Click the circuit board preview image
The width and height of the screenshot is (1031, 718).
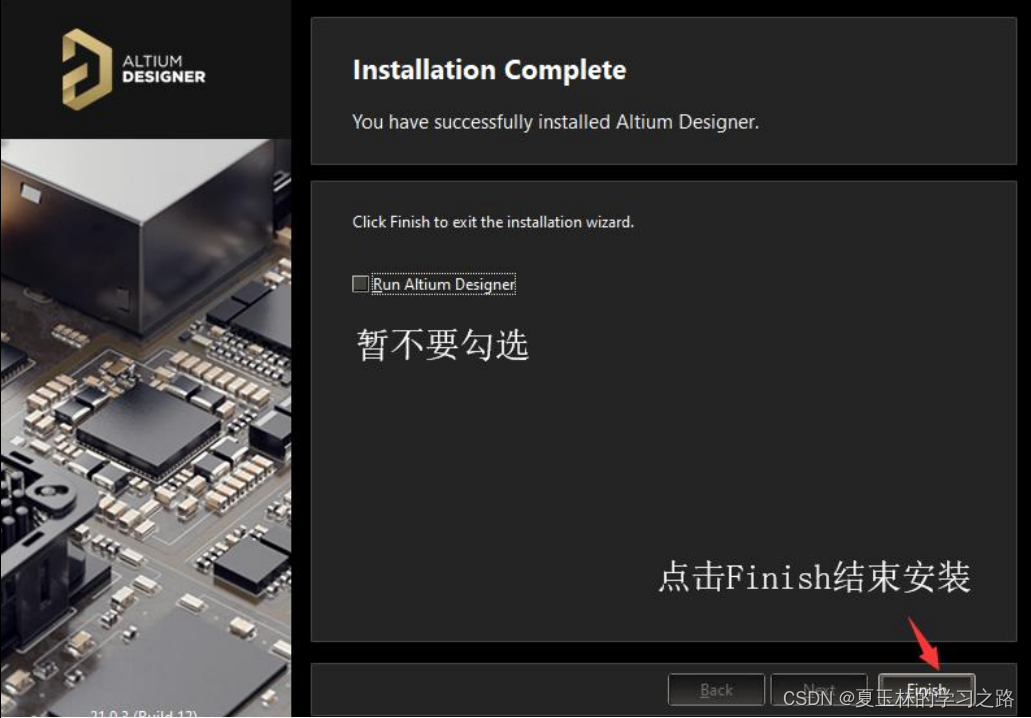click(x=145, y=430)
